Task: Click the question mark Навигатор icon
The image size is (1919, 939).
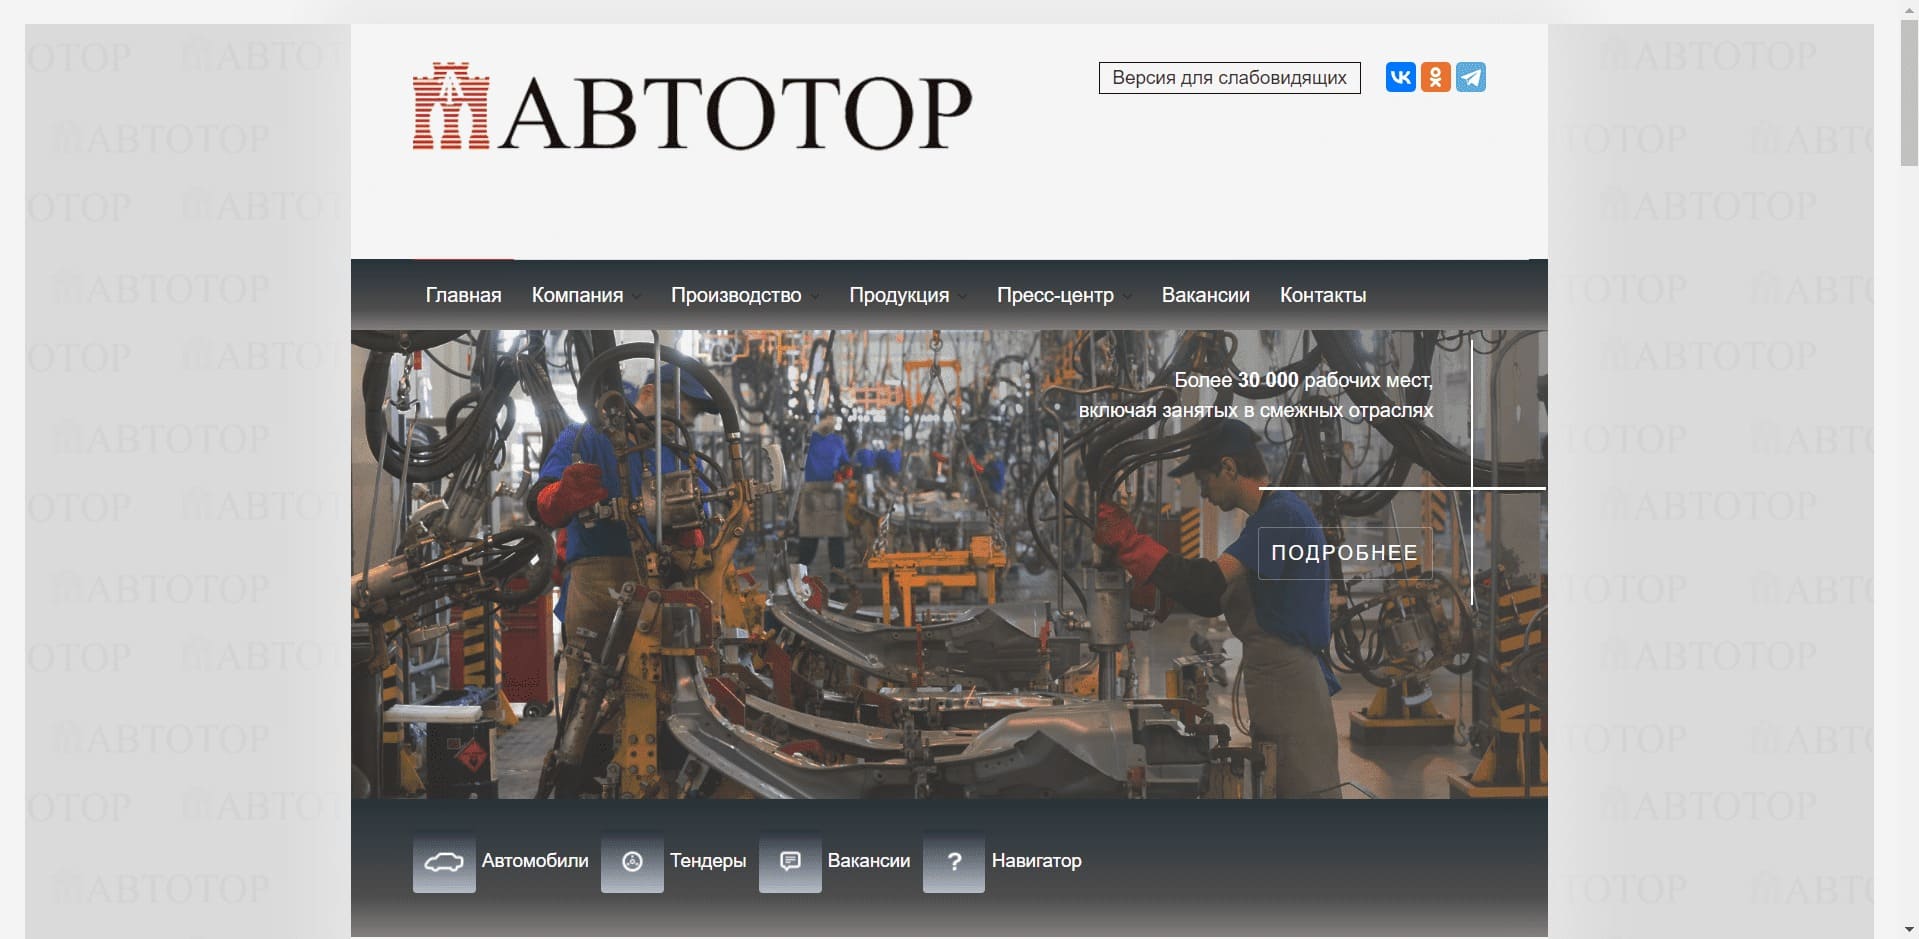Action: pyautogui.click(x=954, y=861)
